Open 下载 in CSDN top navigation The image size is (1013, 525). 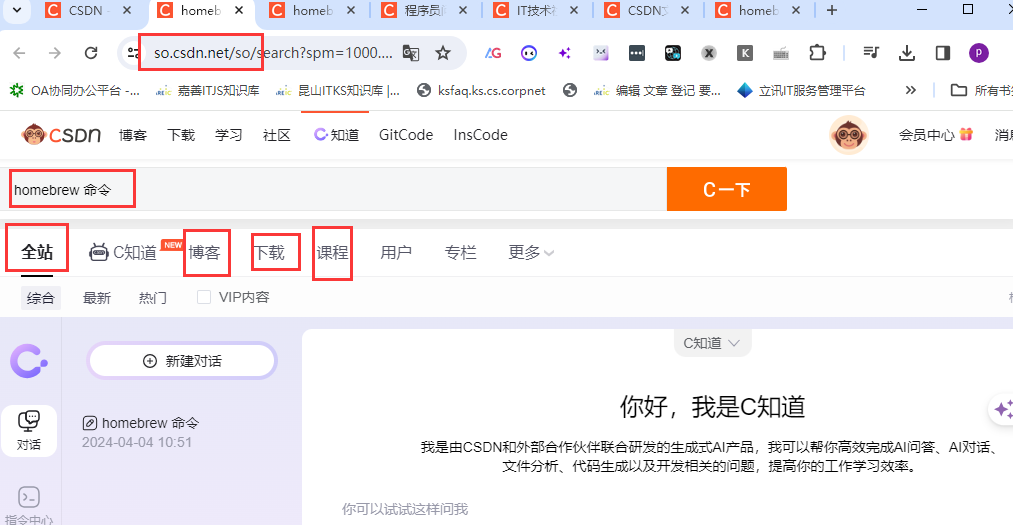pos(181,135)
